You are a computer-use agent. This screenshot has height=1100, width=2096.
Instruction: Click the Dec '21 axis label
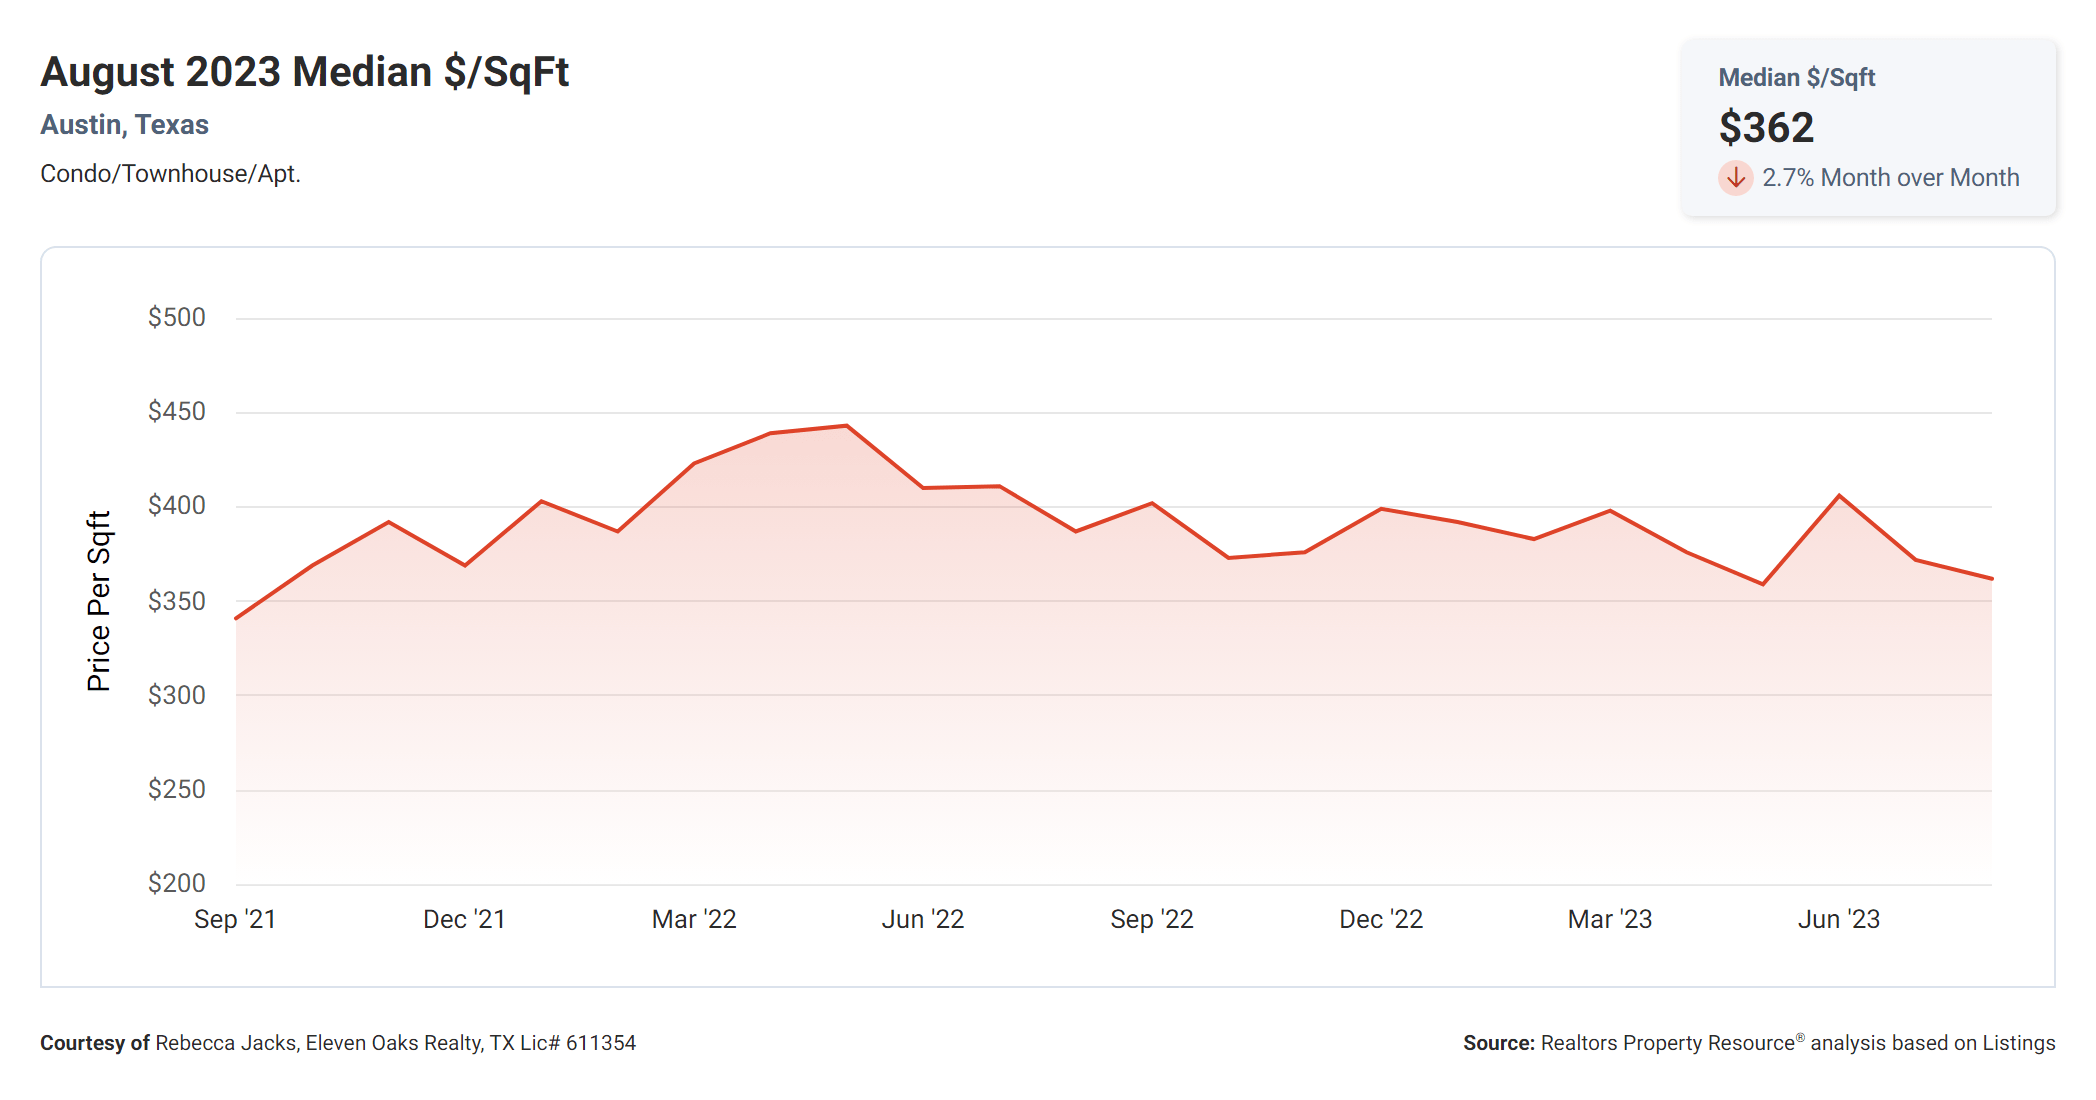point(464,919)
